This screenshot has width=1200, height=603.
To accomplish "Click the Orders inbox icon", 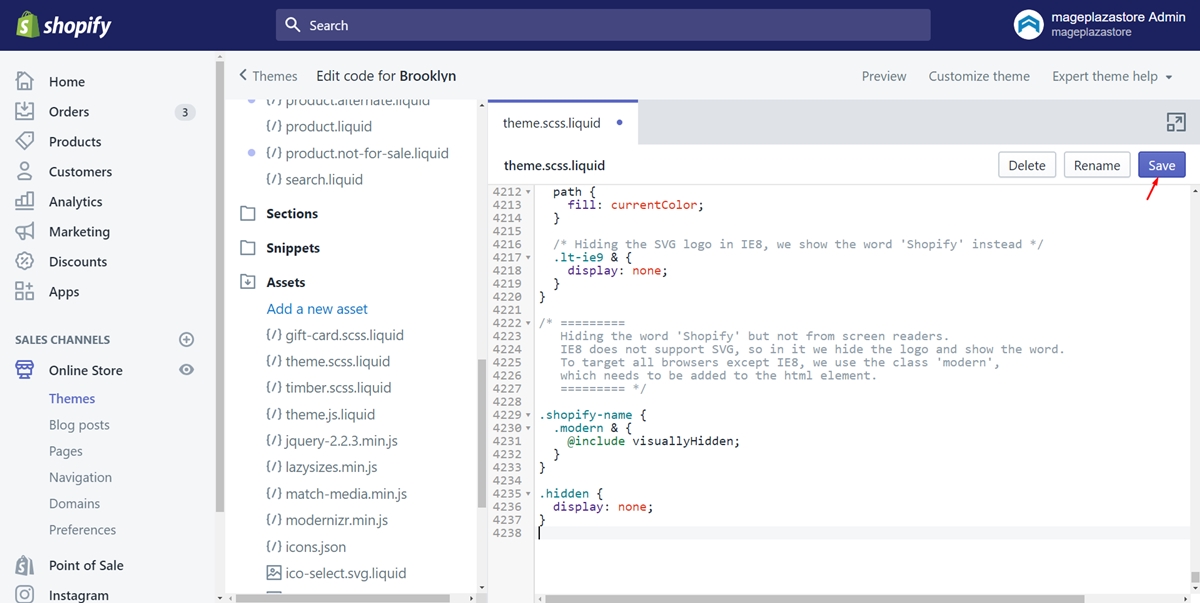I will [x=25, y=111].
